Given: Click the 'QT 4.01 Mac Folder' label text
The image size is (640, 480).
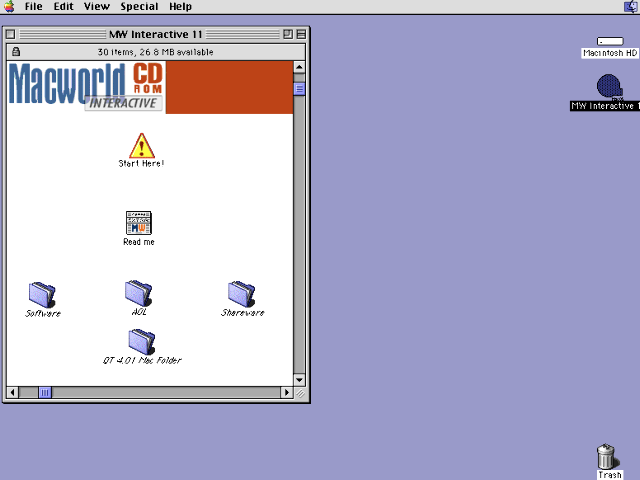Looking at the screenshot, I should [x=142, y=360].
